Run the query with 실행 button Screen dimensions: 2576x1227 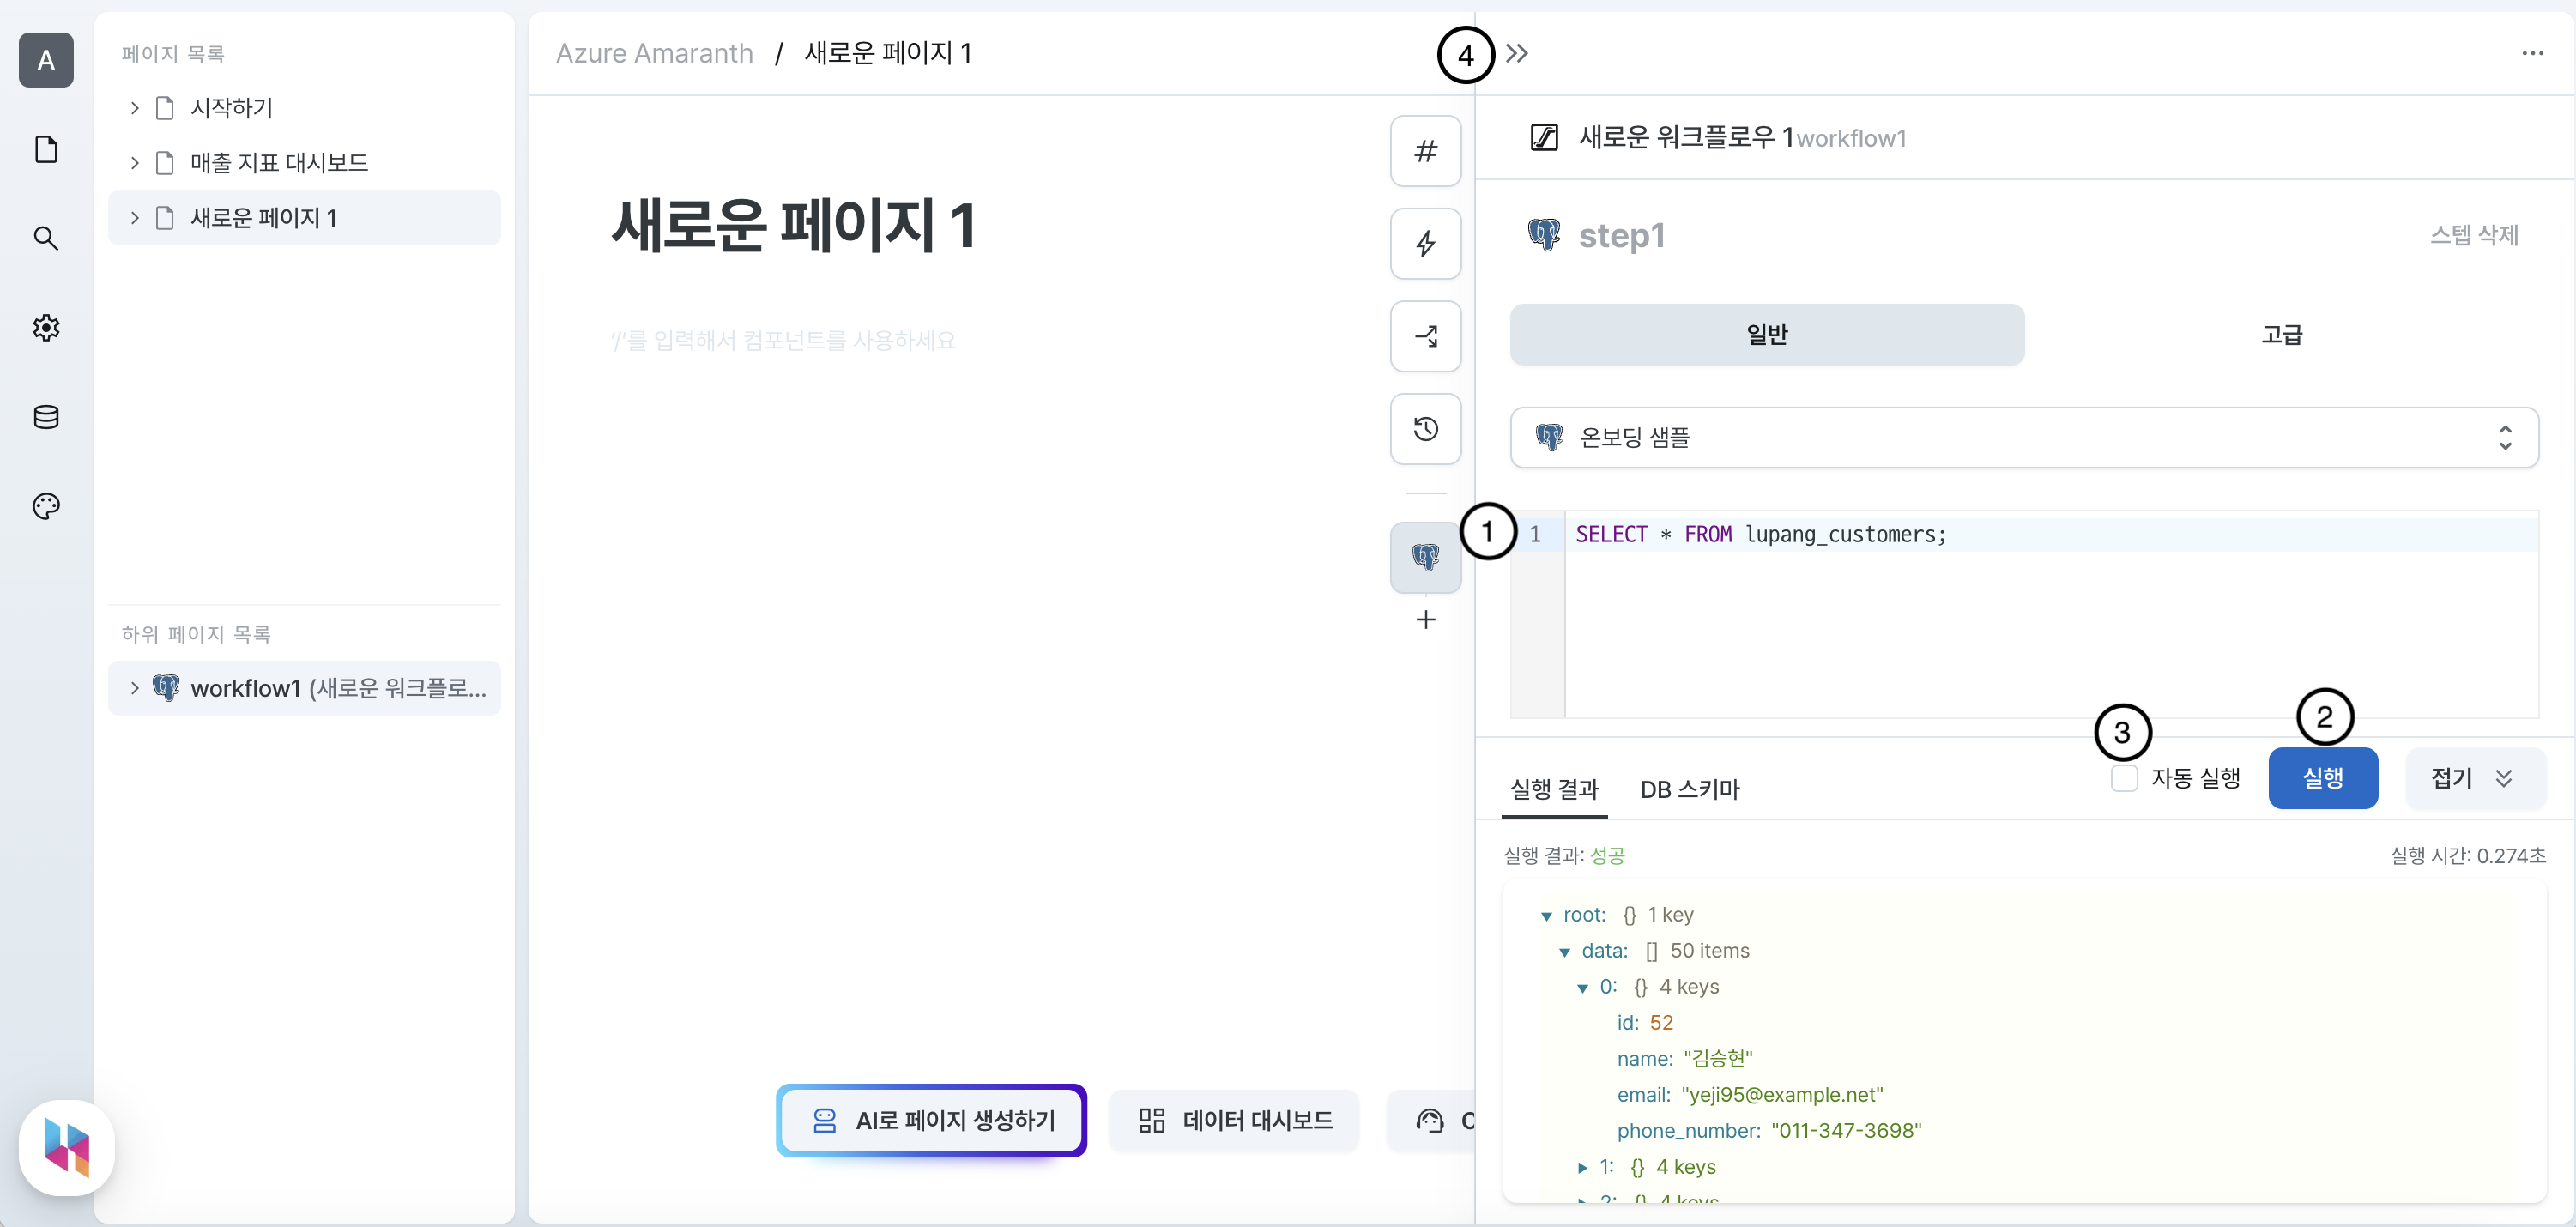point(2322,778)
